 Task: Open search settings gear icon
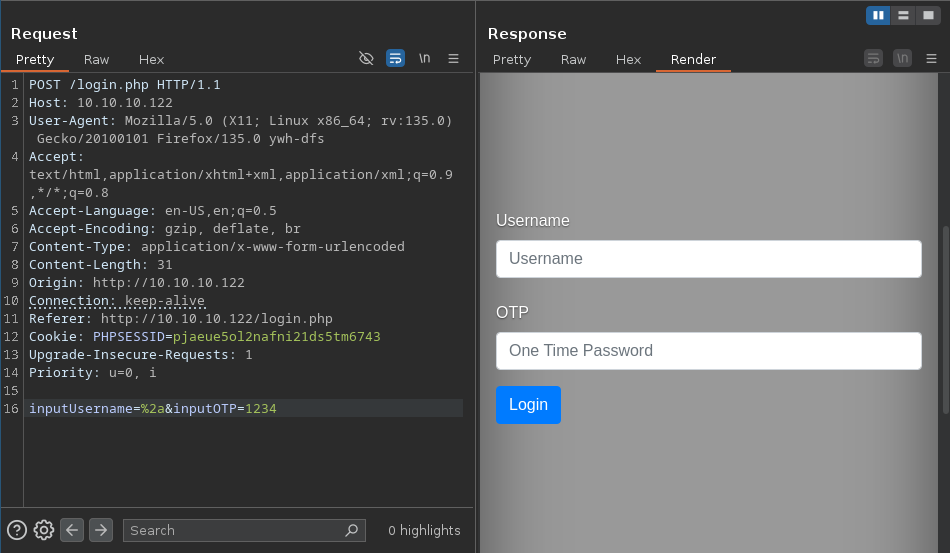pos(44,530)
